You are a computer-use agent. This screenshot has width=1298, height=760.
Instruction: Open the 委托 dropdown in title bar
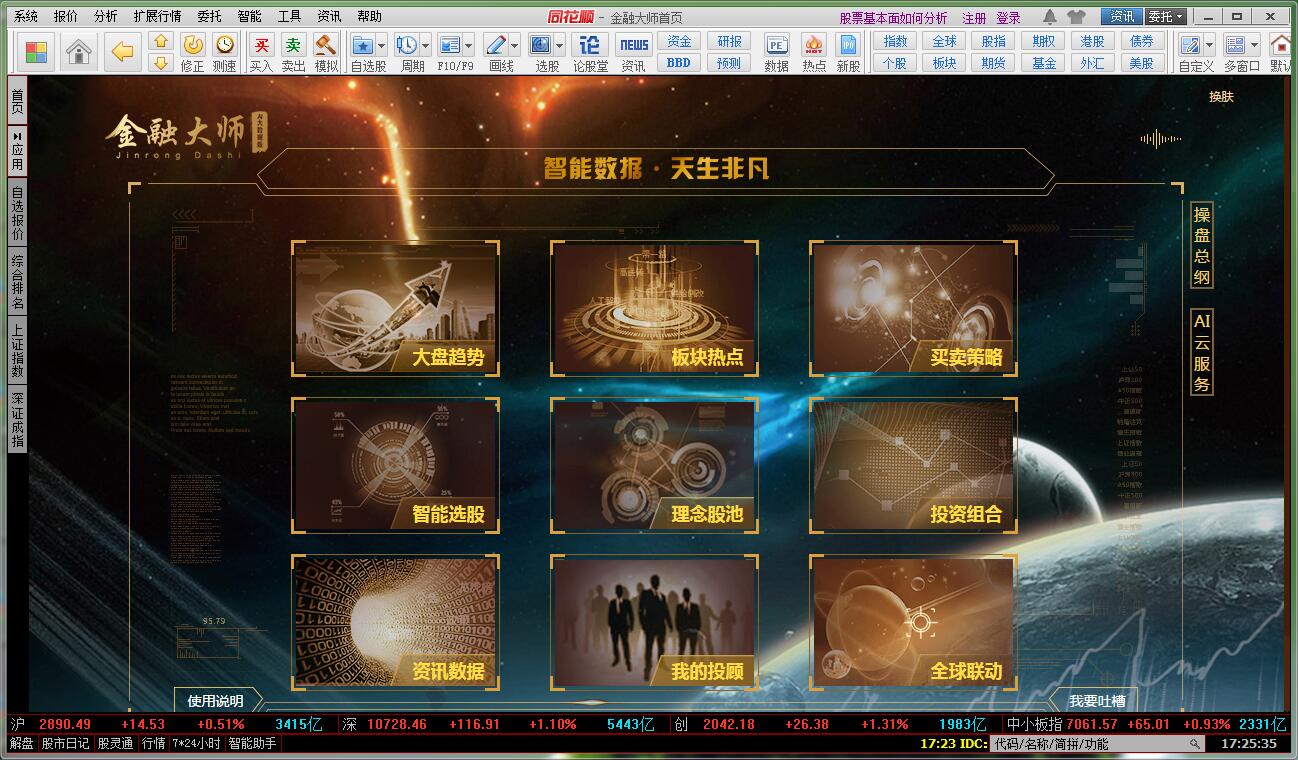1166,17
